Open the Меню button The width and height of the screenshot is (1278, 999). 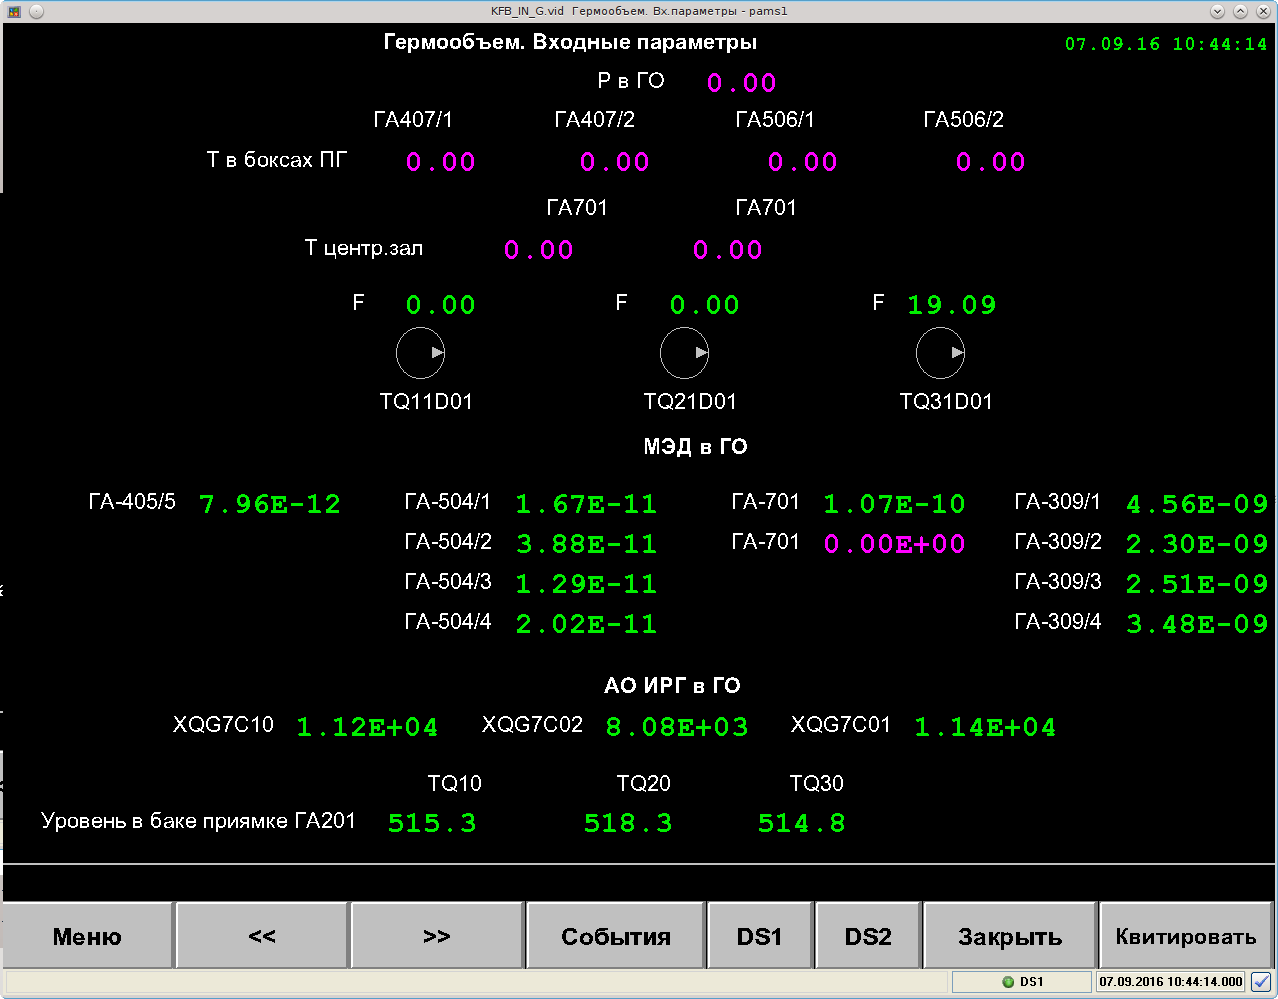click(x=88, y=937)
